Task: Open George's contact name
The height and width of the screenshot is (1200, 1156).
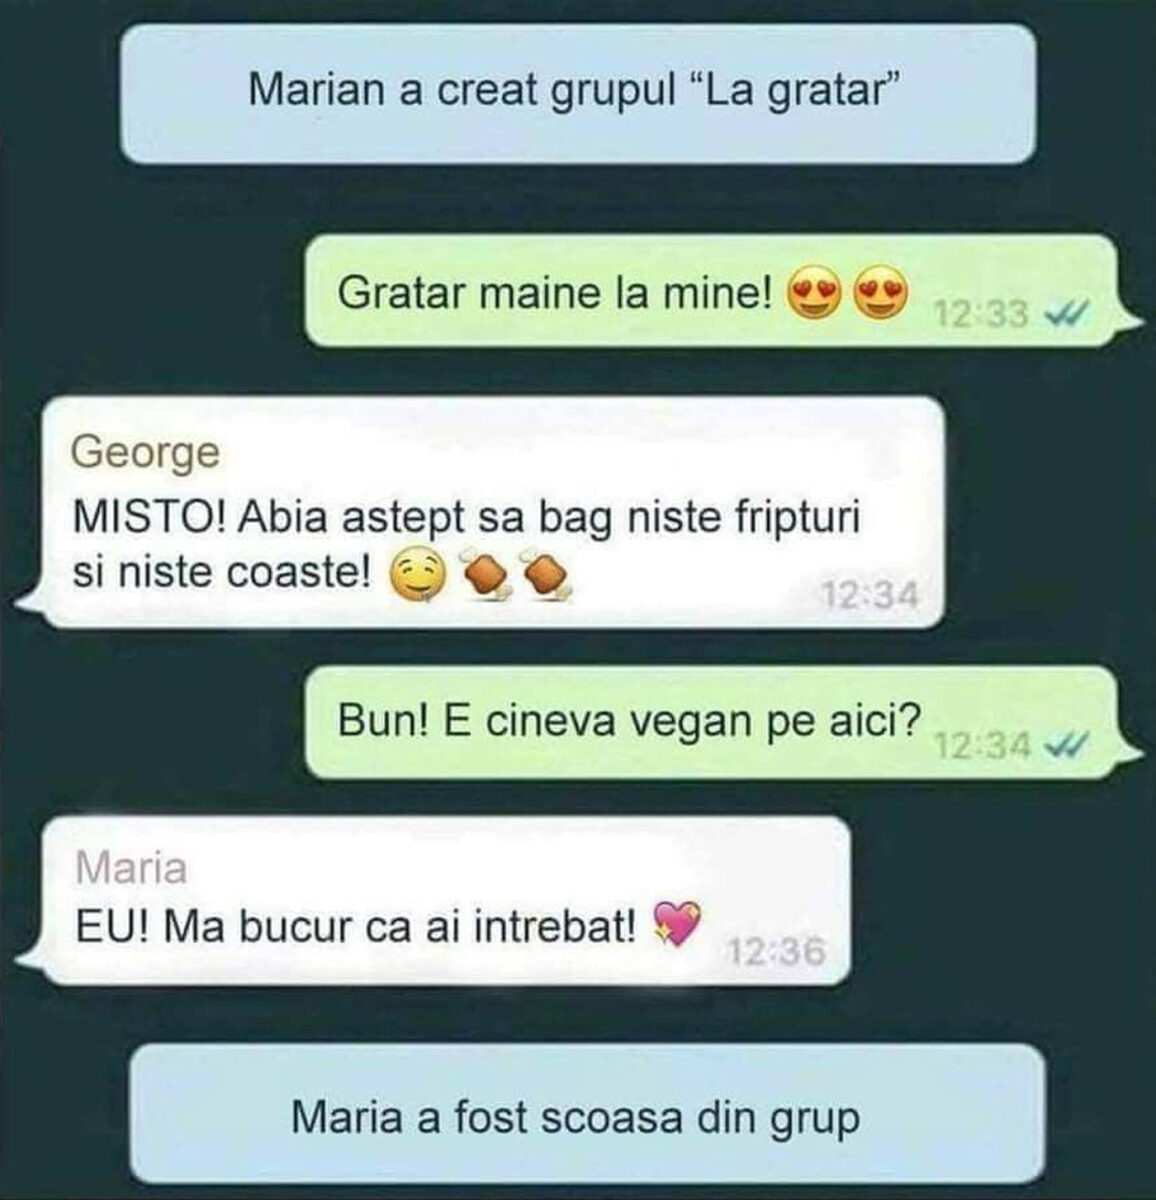Action: (146, 453)
